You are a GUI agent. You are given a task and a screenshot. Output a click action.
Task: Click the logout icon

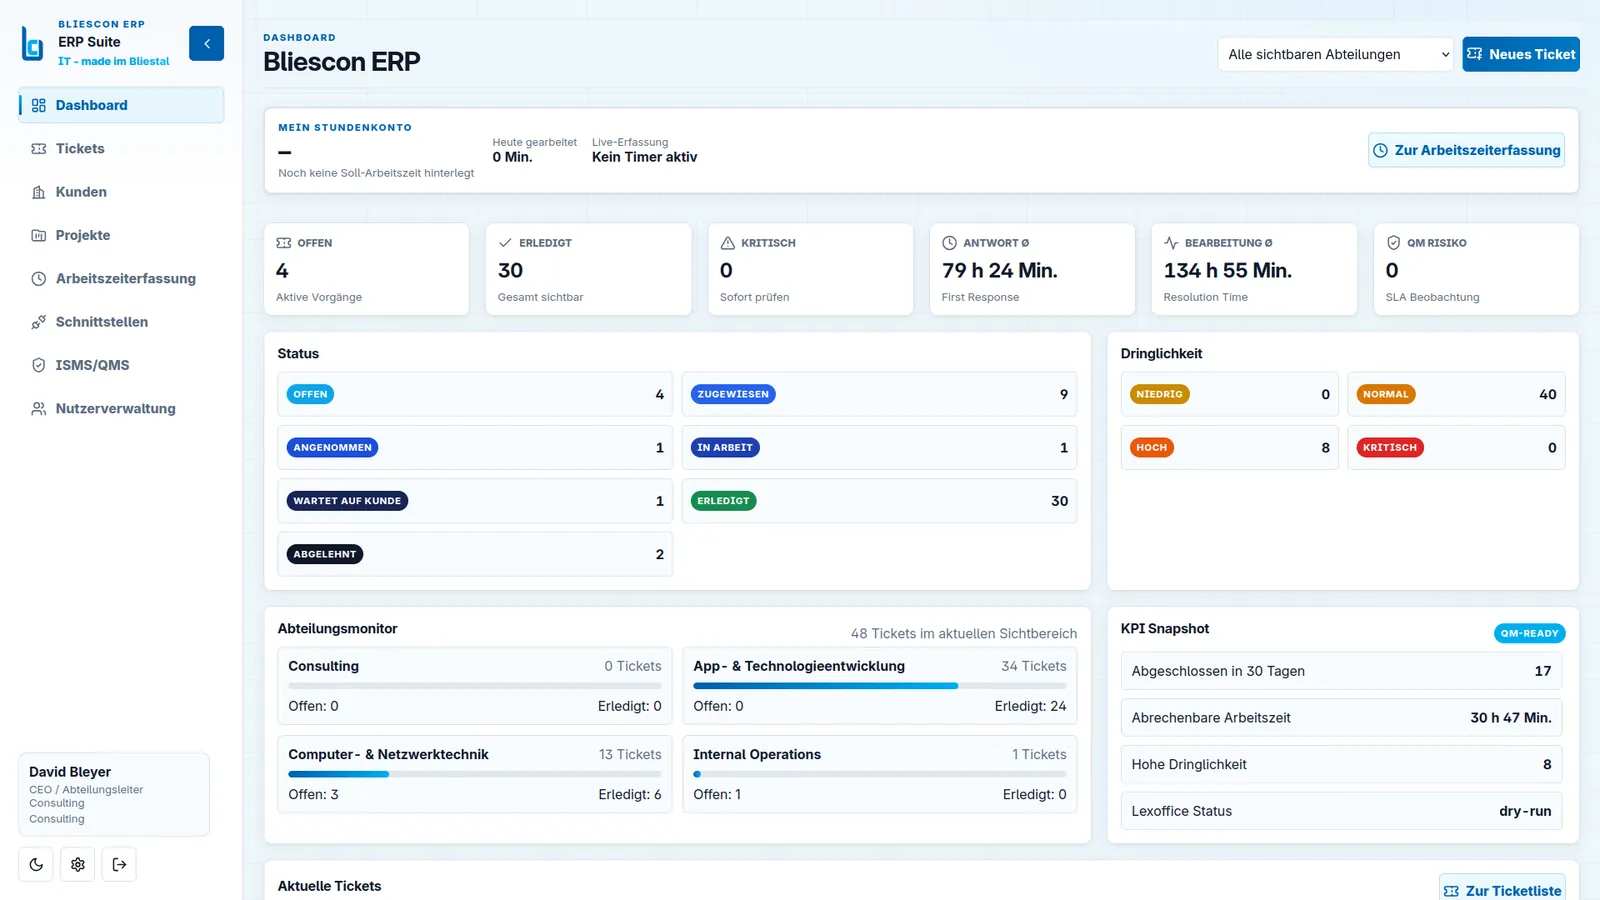tap(119, 864)
